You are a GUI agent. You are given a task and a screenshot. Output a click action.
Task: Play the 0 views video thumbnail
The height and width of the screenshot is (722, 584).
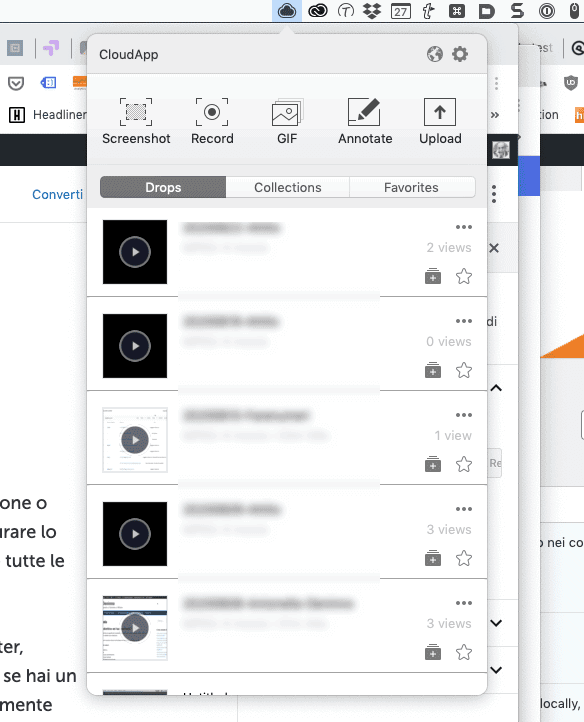(x=135, y=346)
